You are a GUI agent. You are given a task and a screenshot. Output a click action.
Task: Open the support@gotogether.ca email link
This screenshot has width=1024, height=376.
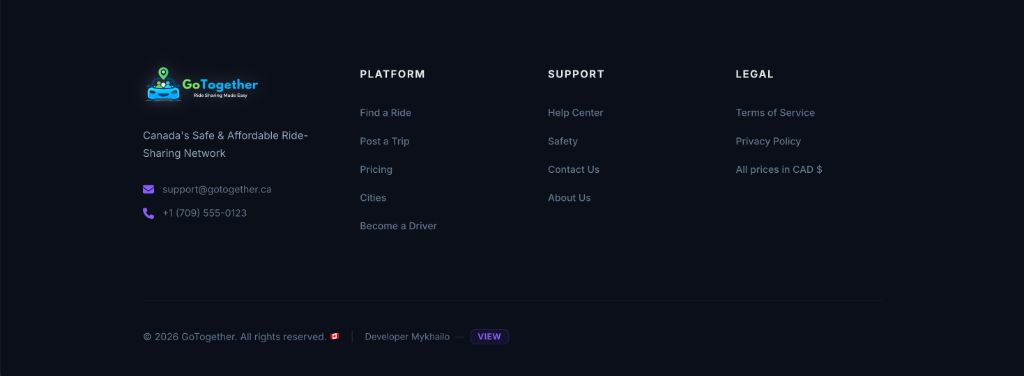(217, 189)
